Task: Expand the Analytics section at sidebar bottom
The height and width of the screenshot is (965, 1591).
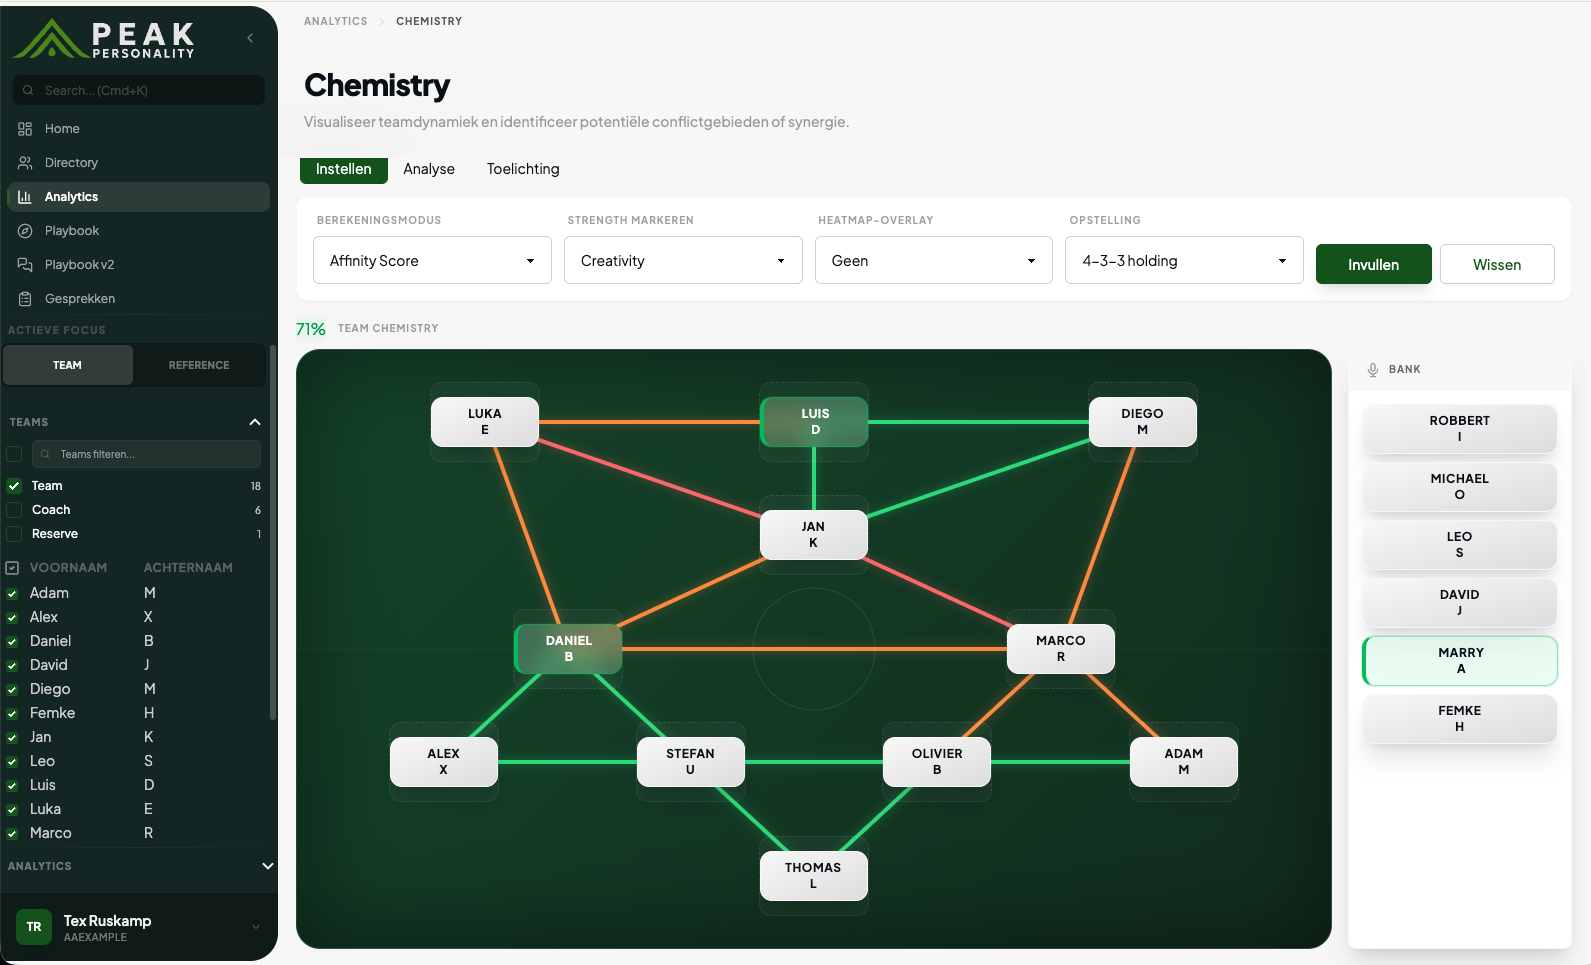Action: (267, 866)
